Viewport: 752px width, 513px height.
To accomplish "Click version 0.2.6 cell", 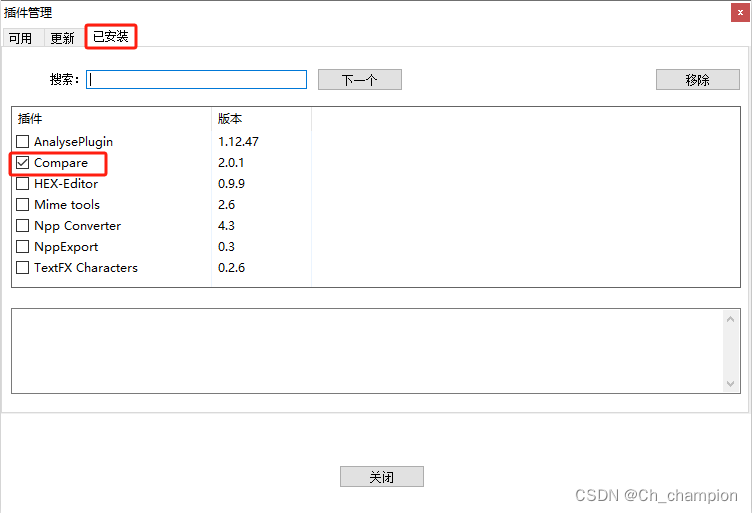I will (232, 268).
